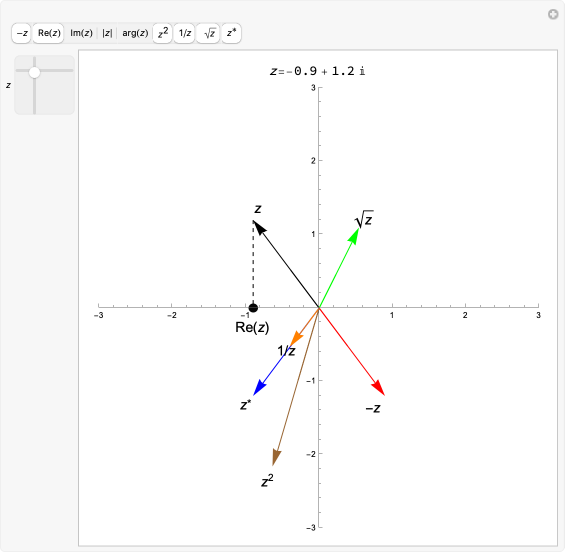This screenshot has height=553, width=565.
Task: Toggle the z* conjugate button
Action: click(x=231, y=33)
